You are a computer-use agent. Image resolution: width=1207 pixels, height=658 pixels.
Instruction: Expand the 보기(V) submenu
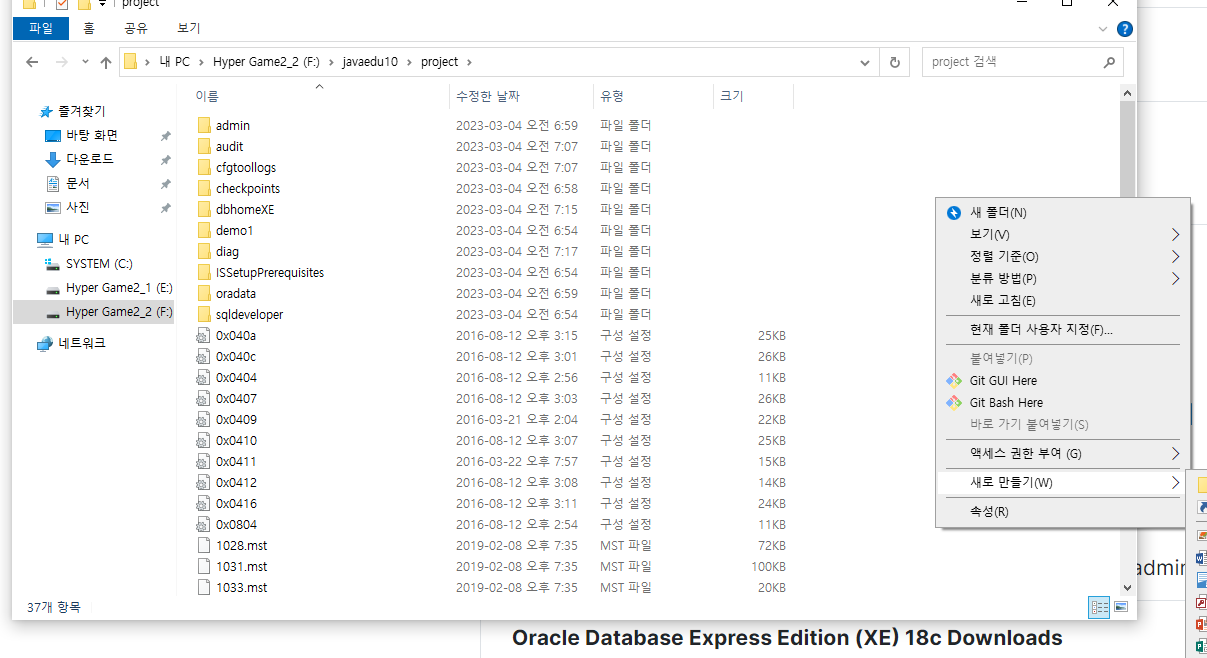point(1175,234)
